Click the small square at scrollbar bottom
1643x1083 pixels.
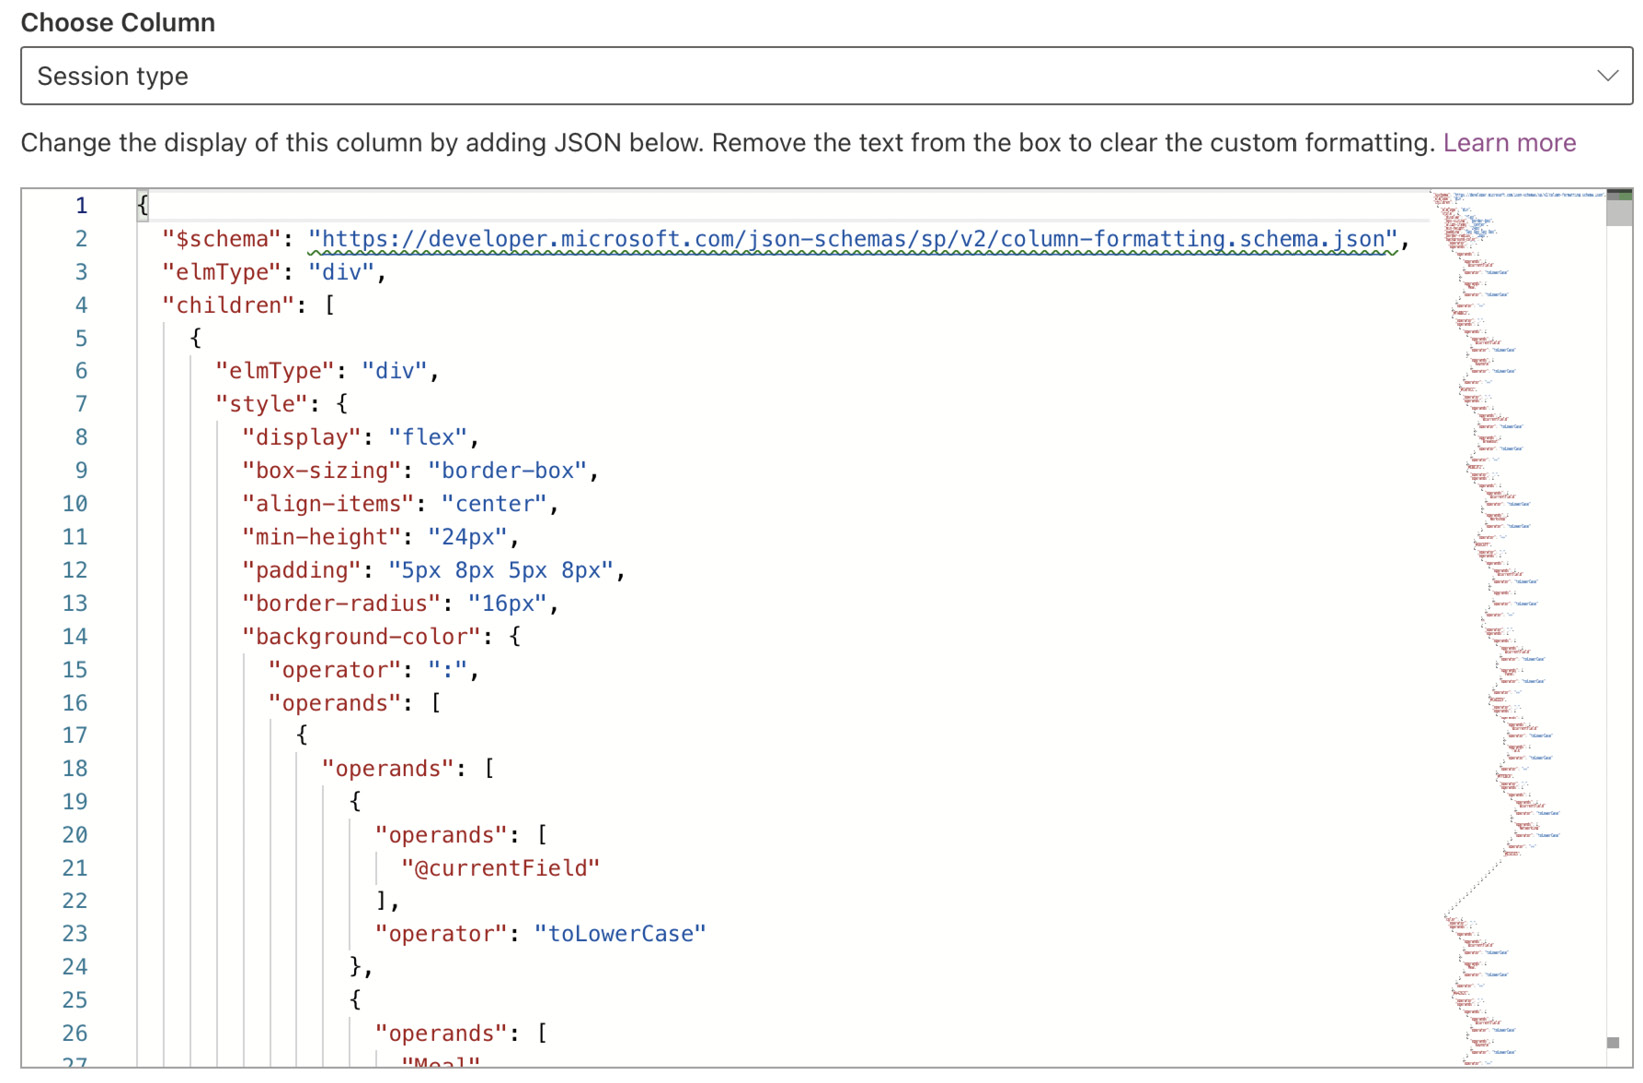1613,1043
